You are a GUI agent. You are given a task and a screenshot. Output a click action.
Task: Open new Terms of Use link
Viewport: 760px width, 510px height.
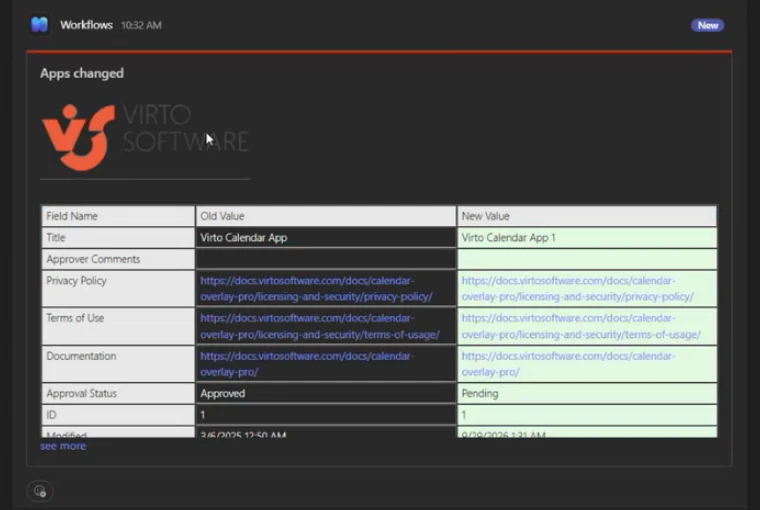pyautogui.click(x=581, y=326)
